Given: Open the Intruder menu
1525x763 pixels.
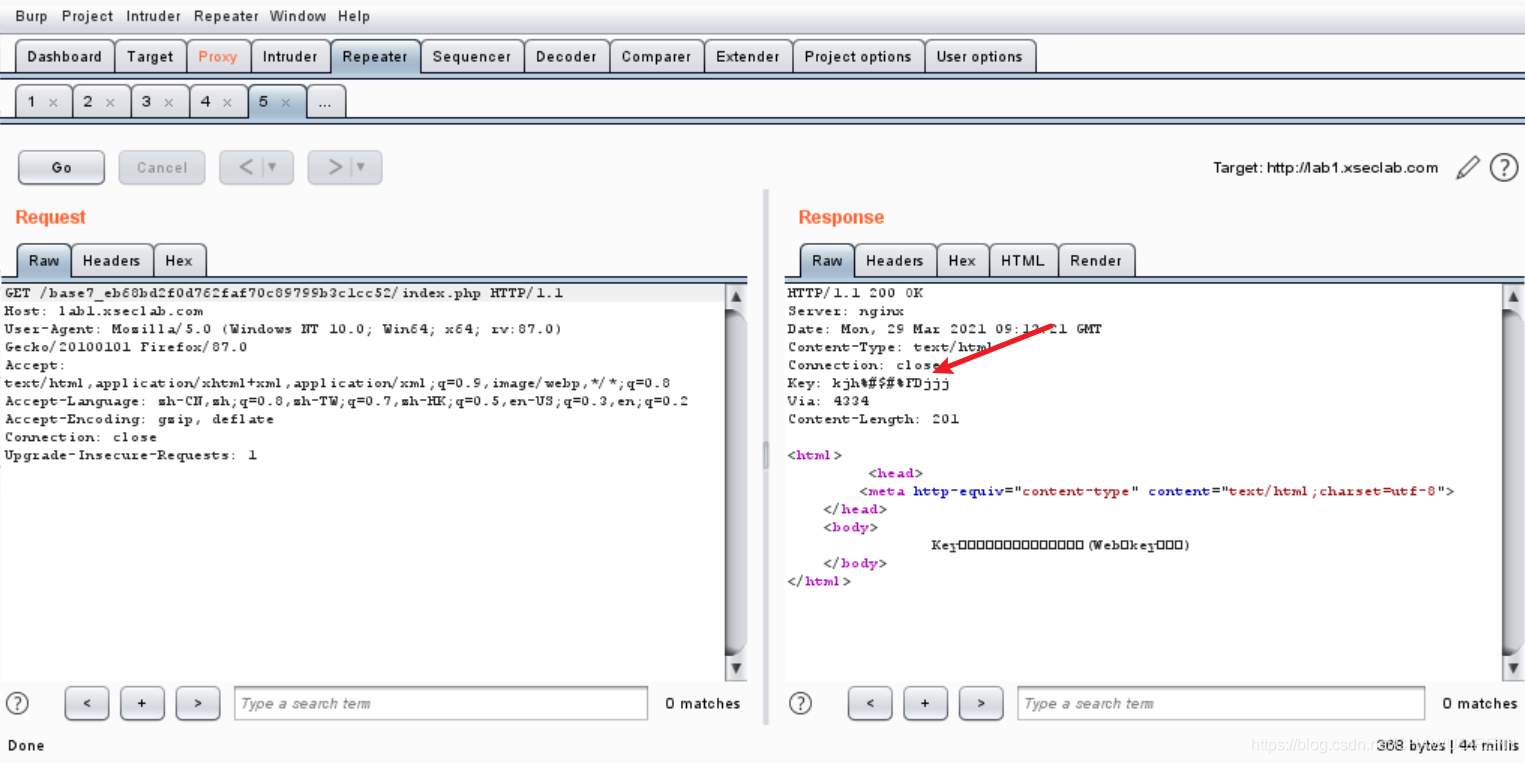Looking at the screenshot, I should [x=153, y=16].
